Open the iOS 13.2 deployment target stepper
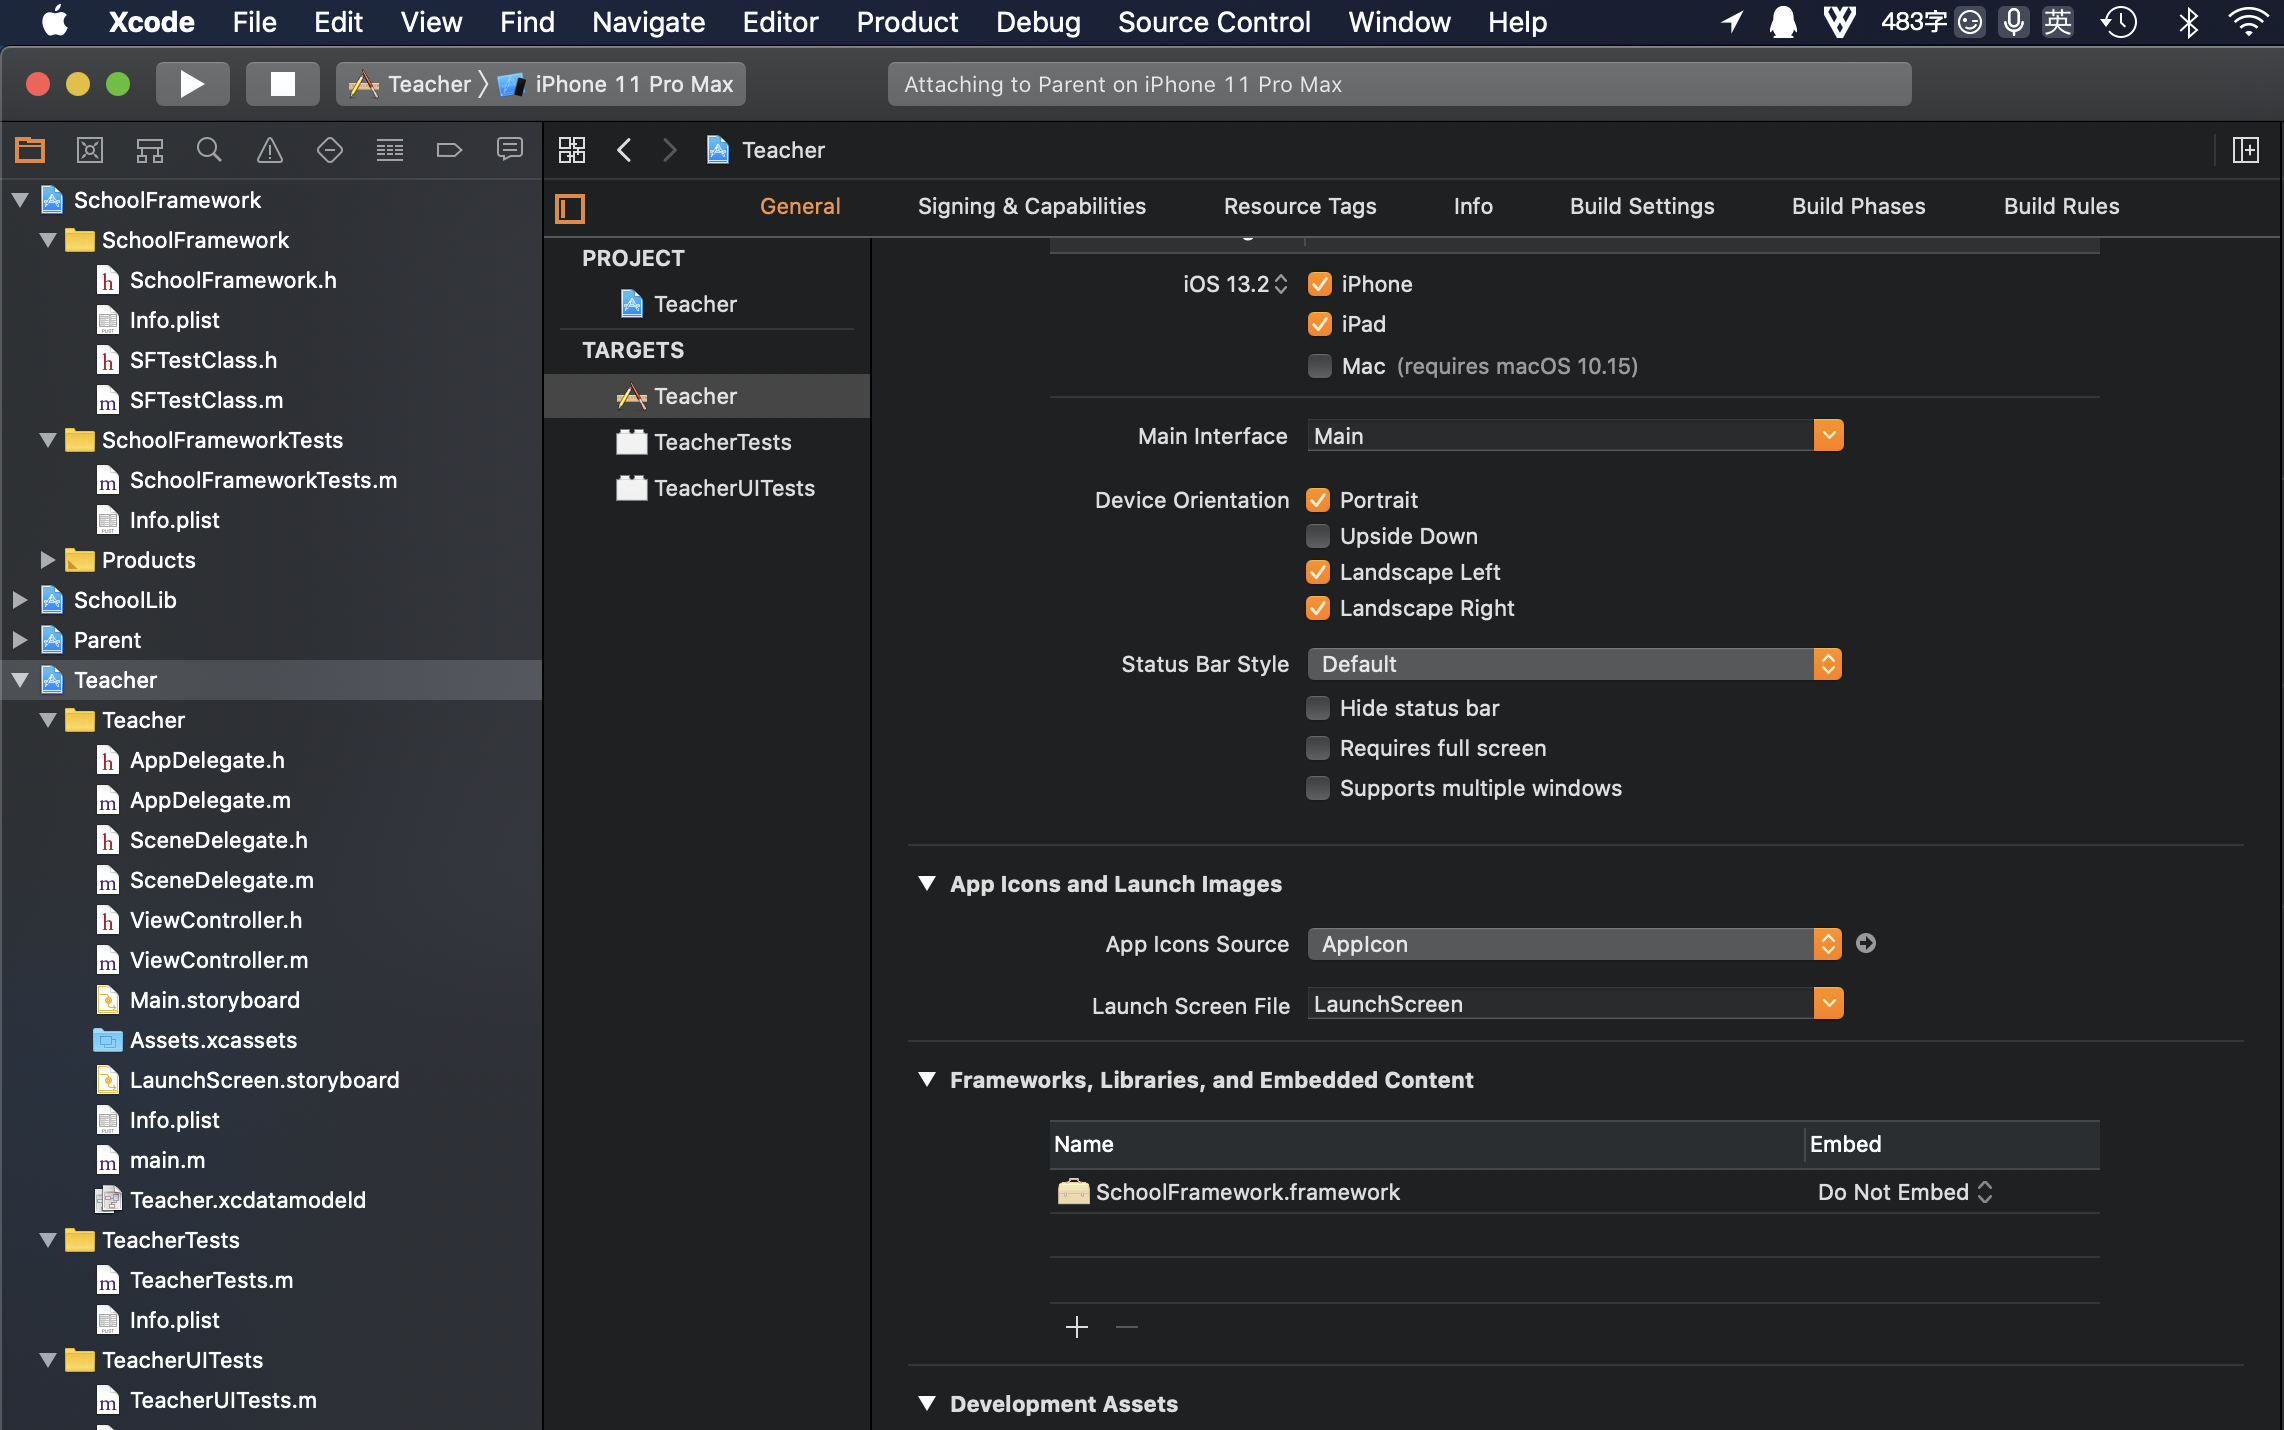 1281,284
